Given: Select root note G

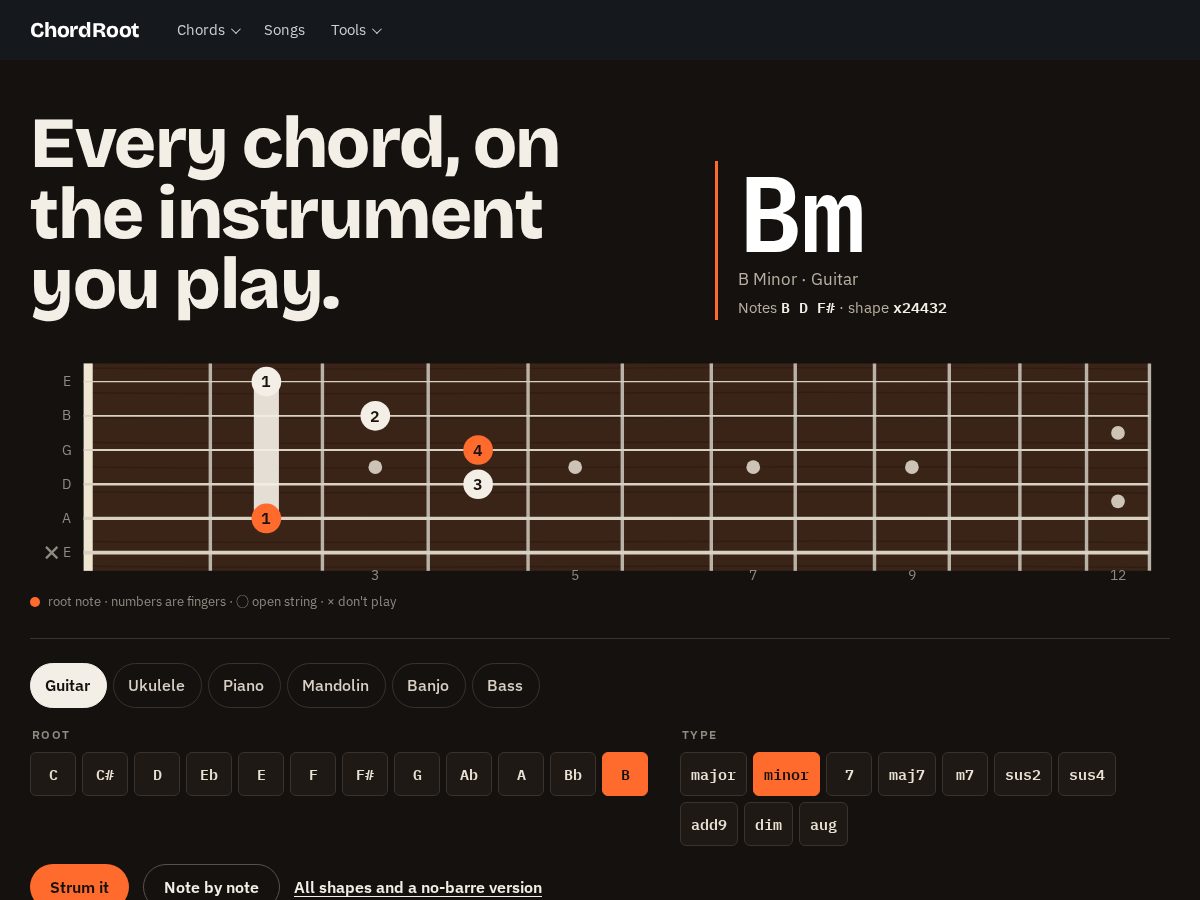Looking at the screenshot, I should [417, 774].
